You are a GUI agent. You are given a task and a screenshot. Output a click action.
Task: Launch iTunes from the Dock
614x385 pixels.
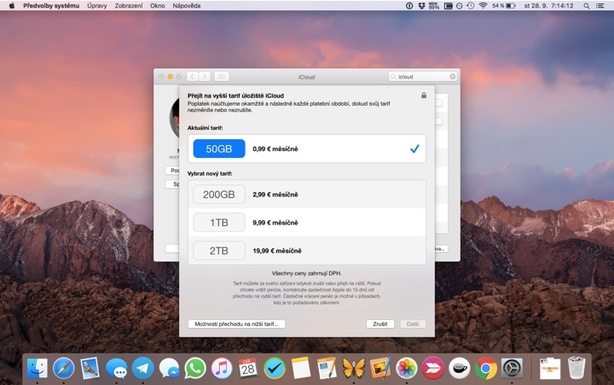[222, 368]
